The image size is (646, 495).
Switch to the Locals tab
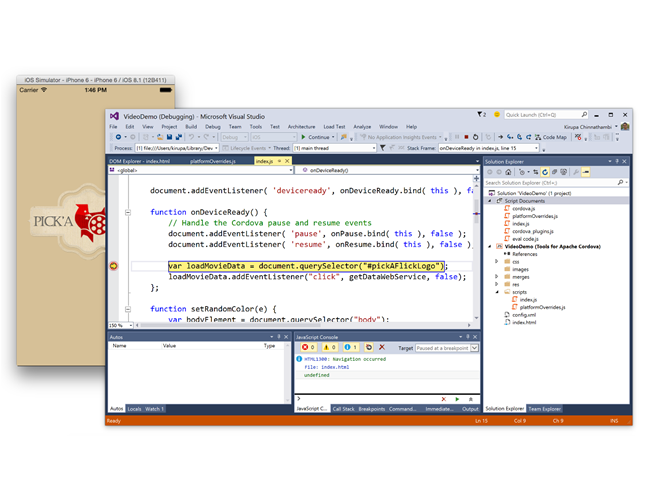tap(134, 409)
